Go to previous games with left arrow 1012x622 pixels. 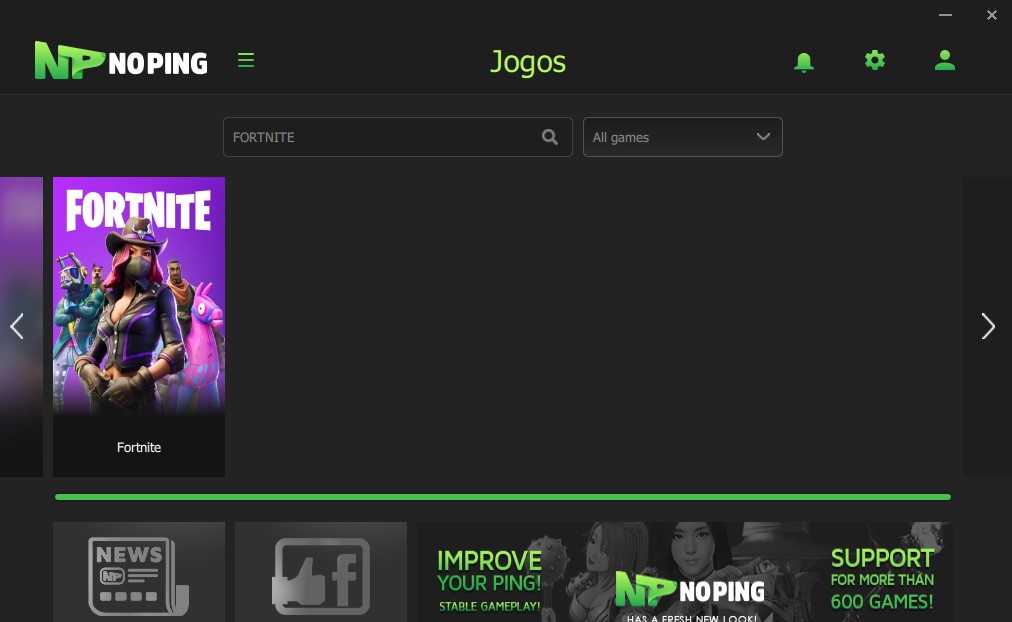coord(17,326)
